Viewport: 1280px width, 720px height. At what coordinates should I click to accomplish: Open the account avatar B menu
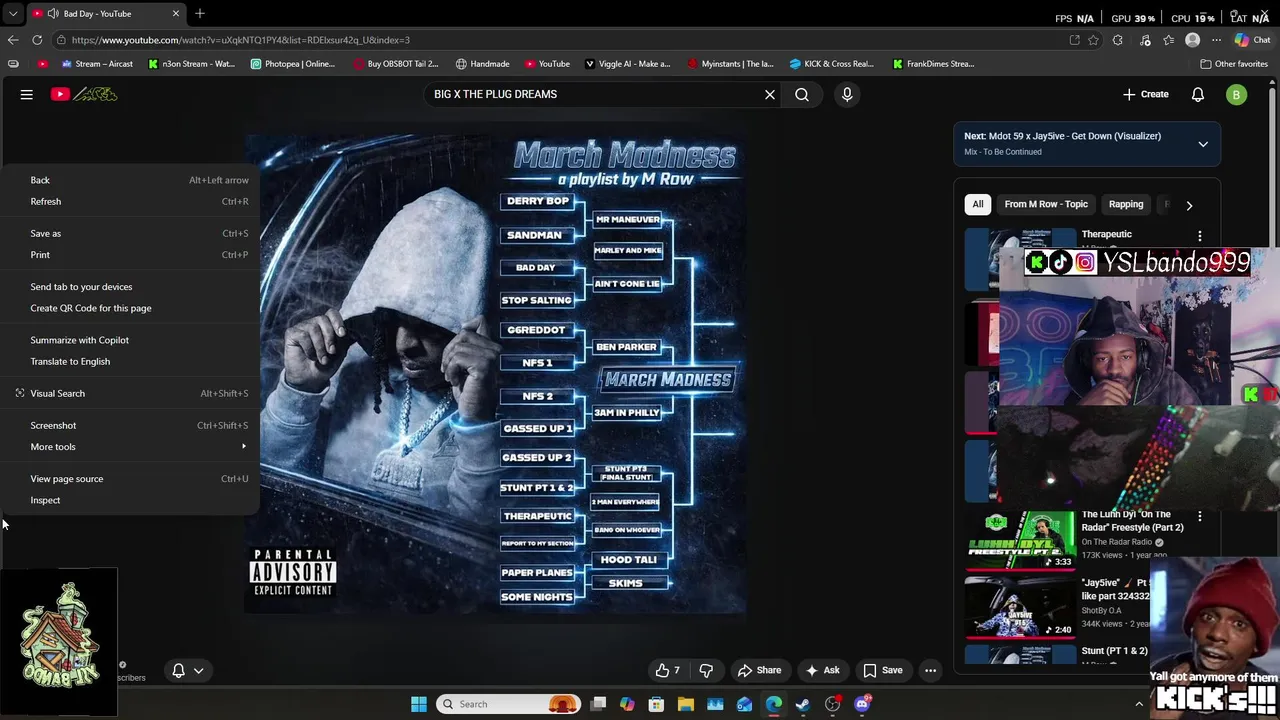tap(1237, 94)
